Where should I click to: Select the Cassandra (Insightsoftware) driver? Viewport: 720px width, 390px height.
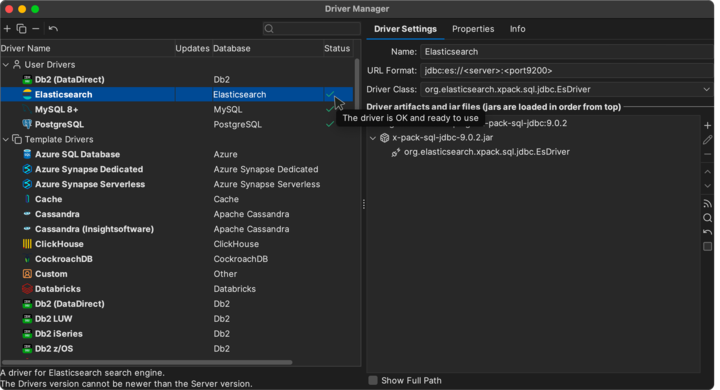tap(177, 229)
